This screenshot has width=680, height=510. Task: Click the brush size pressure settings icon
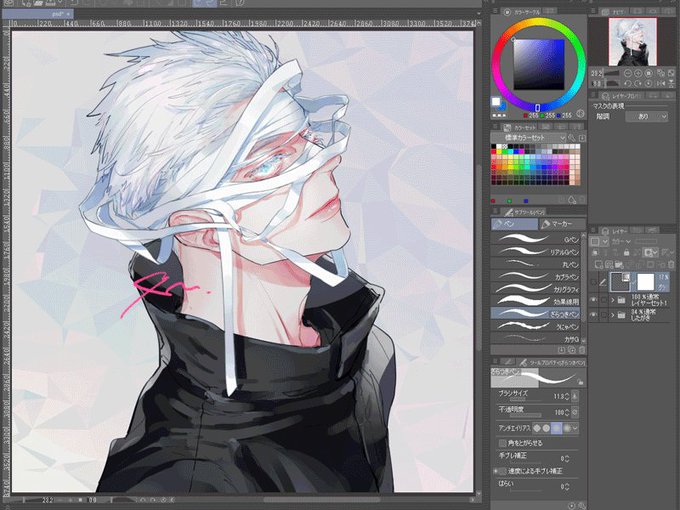coord(575,396)
